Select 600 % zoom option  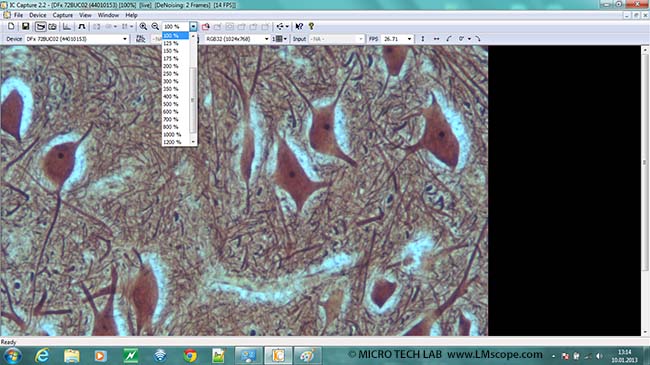click(x=176, y=112)
